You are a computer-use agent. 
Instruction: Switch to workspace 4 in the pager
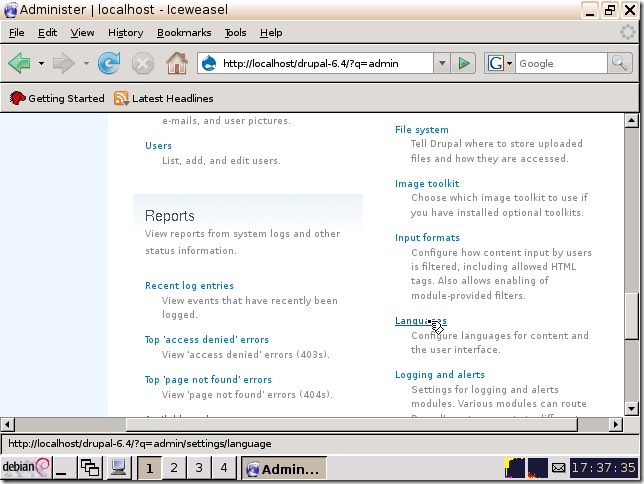[224, 468]
